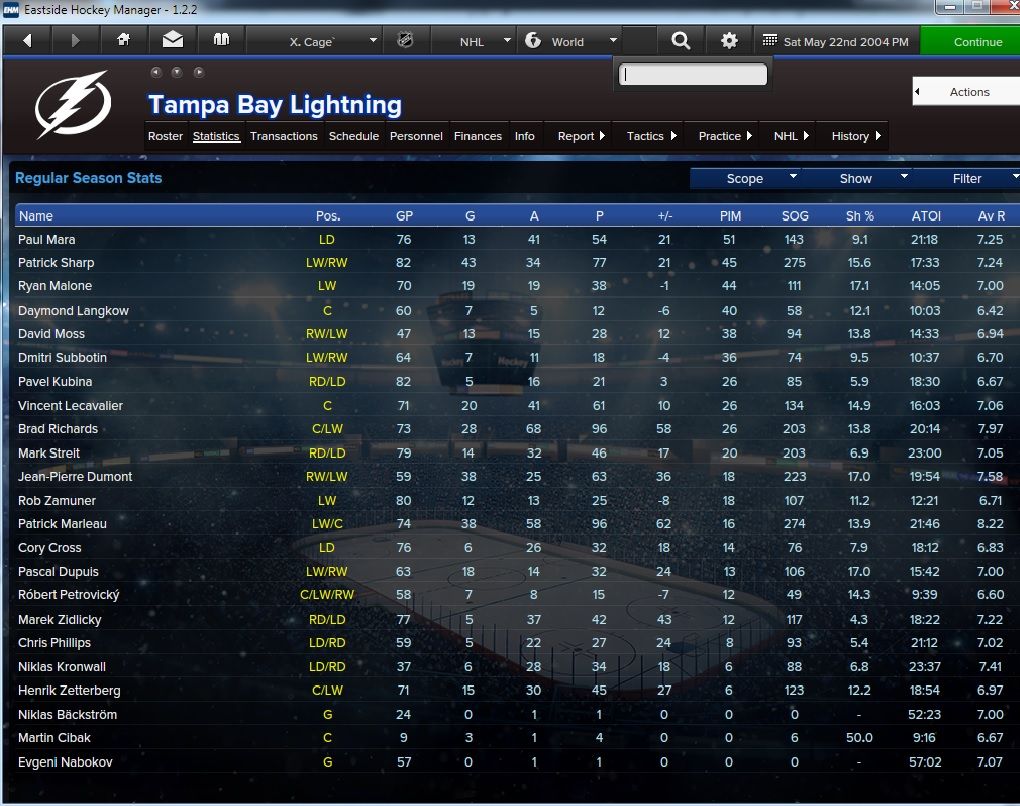Open player Martin Cibak

point(54,738)
